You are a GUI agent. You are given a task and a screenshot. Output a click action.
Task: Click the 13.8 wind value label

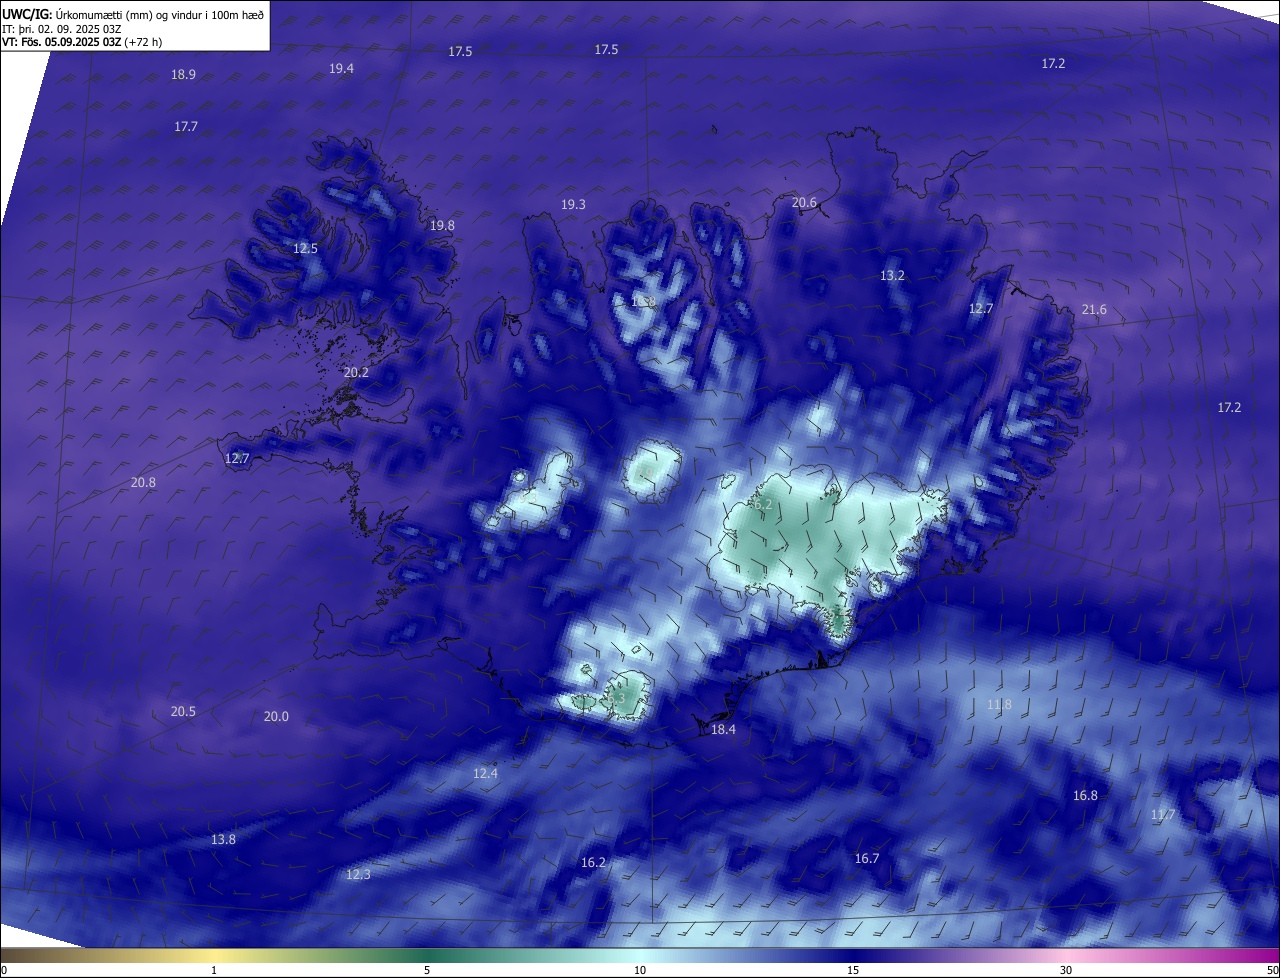(x=223, y=839)
